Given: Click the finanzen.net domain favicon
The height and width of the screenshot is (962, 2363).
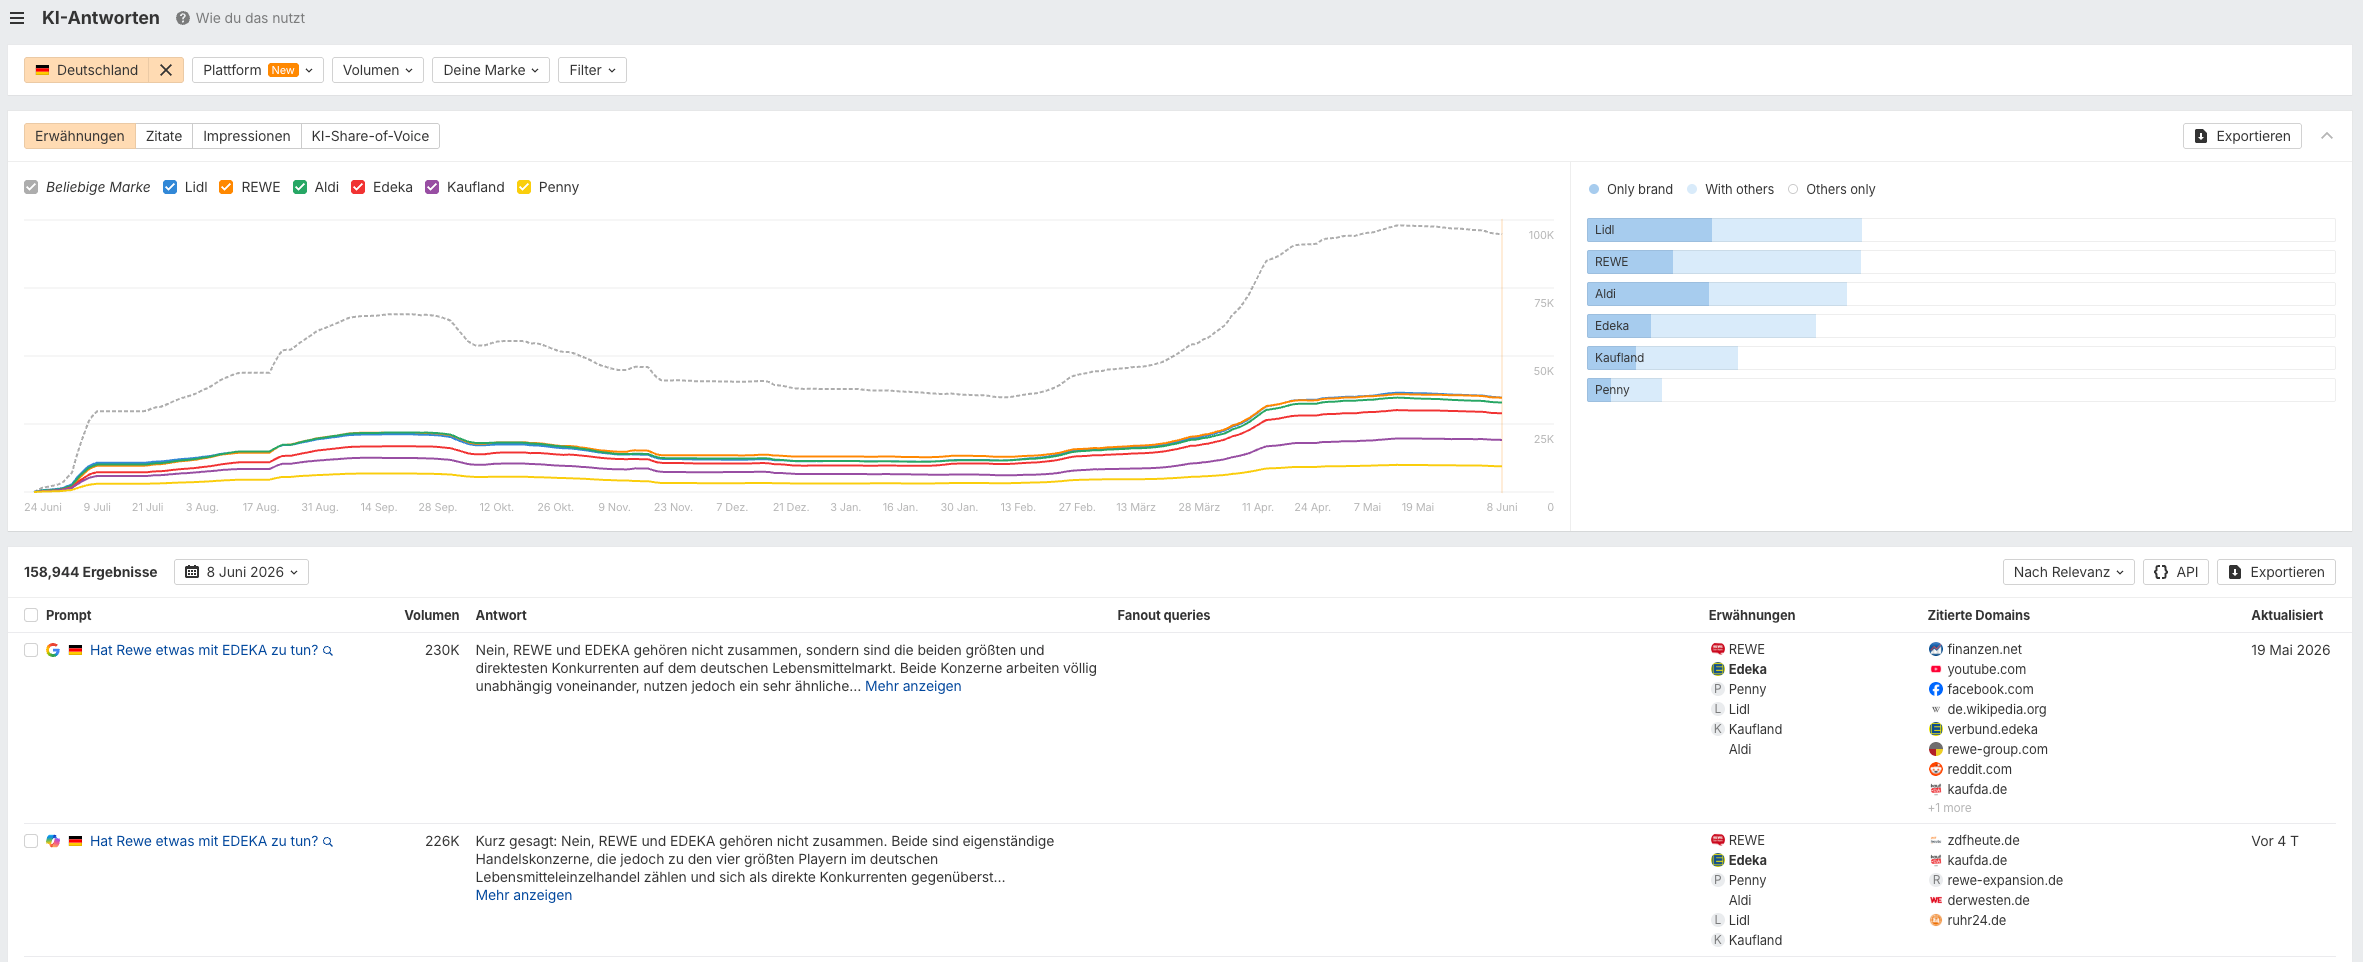Looking at the screenshot, I should click(1936, 650).
